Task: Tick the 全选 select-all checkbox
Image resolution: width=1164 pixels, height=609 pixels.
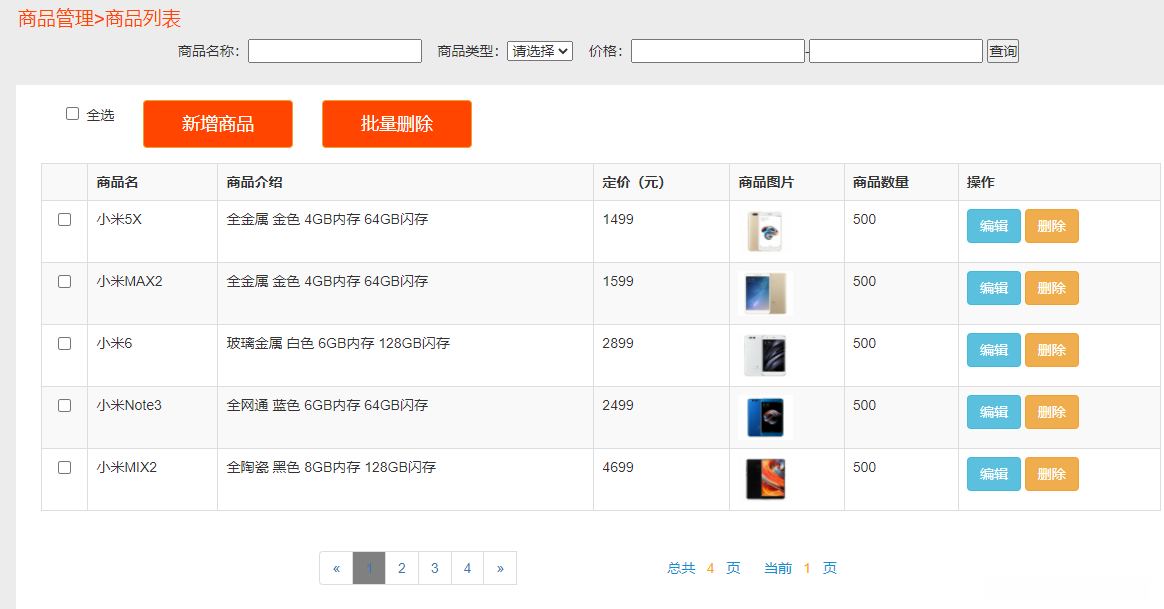Action: pyautogui.click(x=72, y=114)
